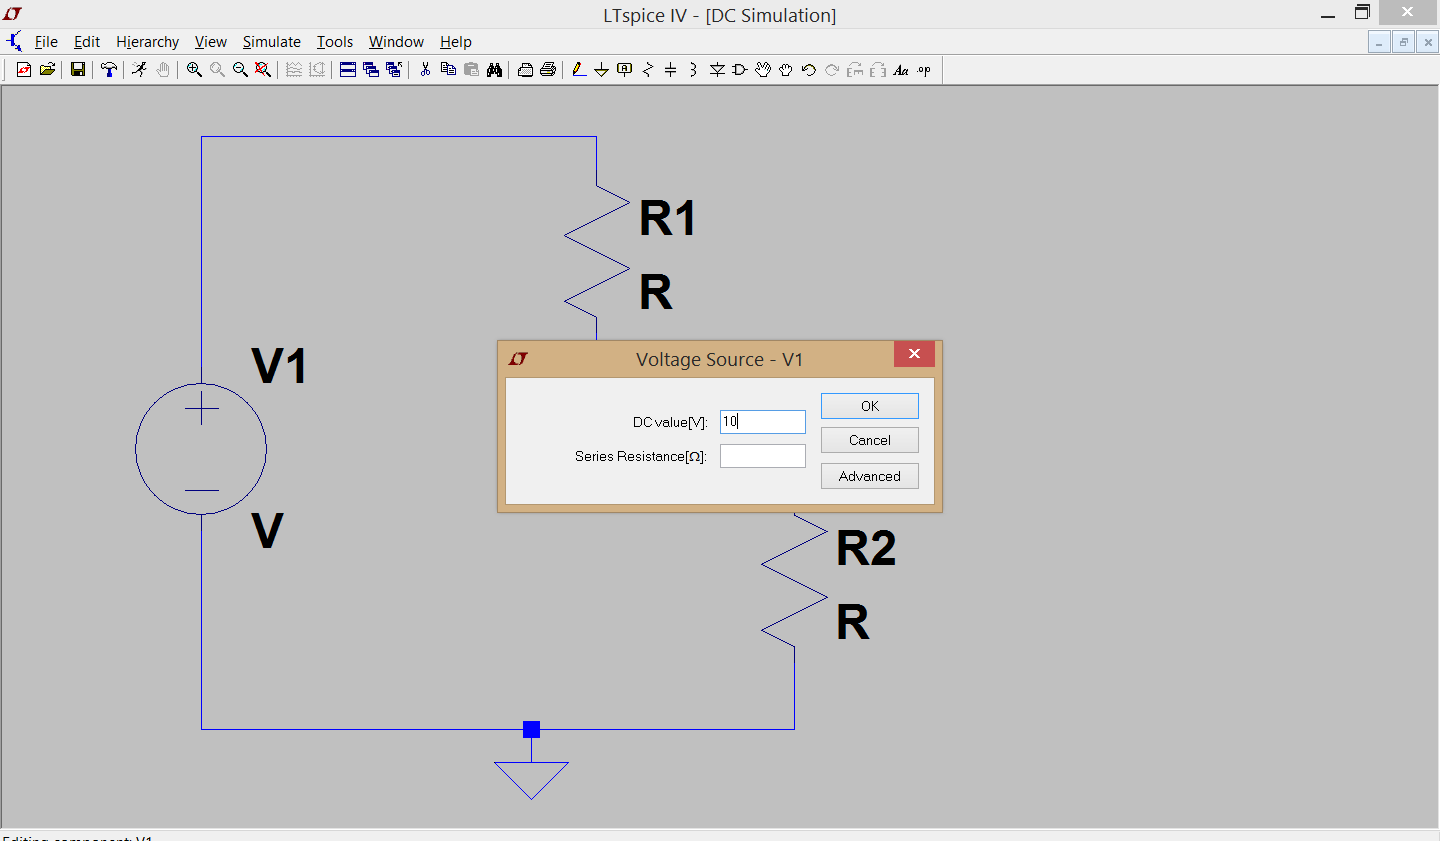
Task: Copy with the duplicate pages icon
Action: pyautogui.click(x=448, y=70)
